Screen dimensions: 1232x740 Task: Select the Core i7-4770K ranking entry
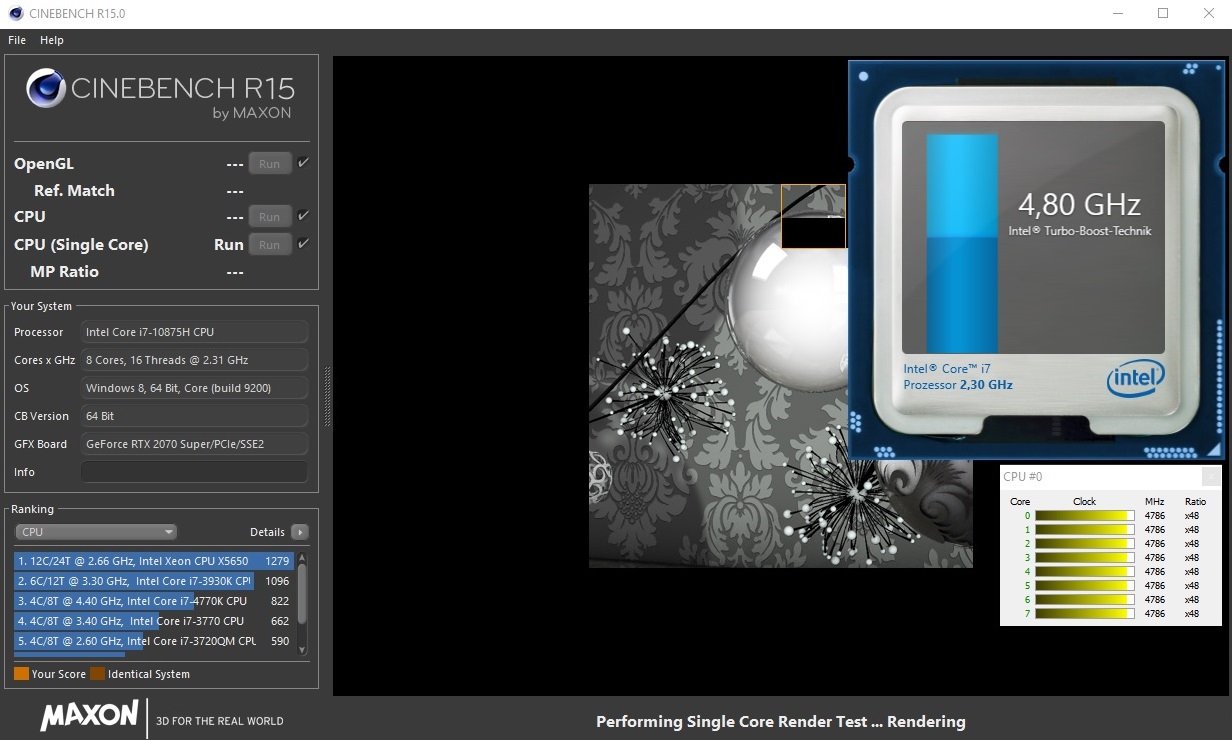point(153,601)
